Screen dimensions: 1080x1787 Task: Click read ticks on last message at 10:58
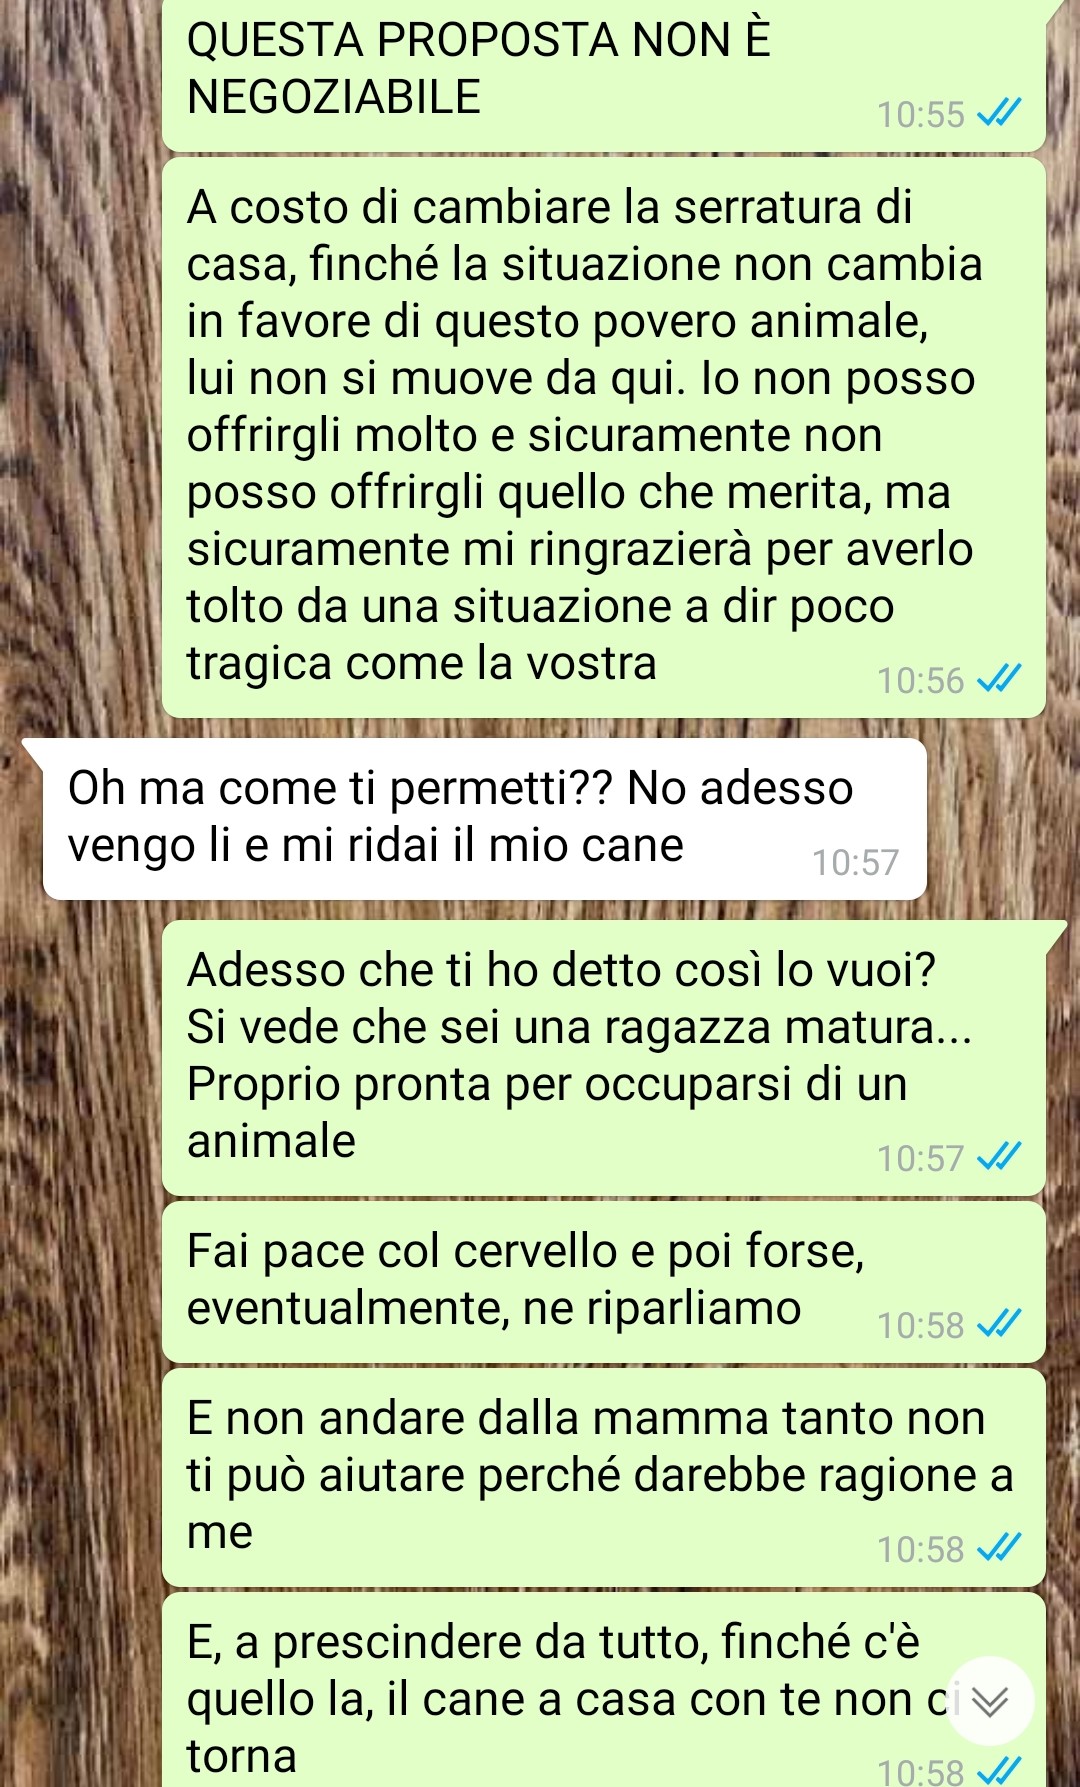click(x=999, y=1772)
